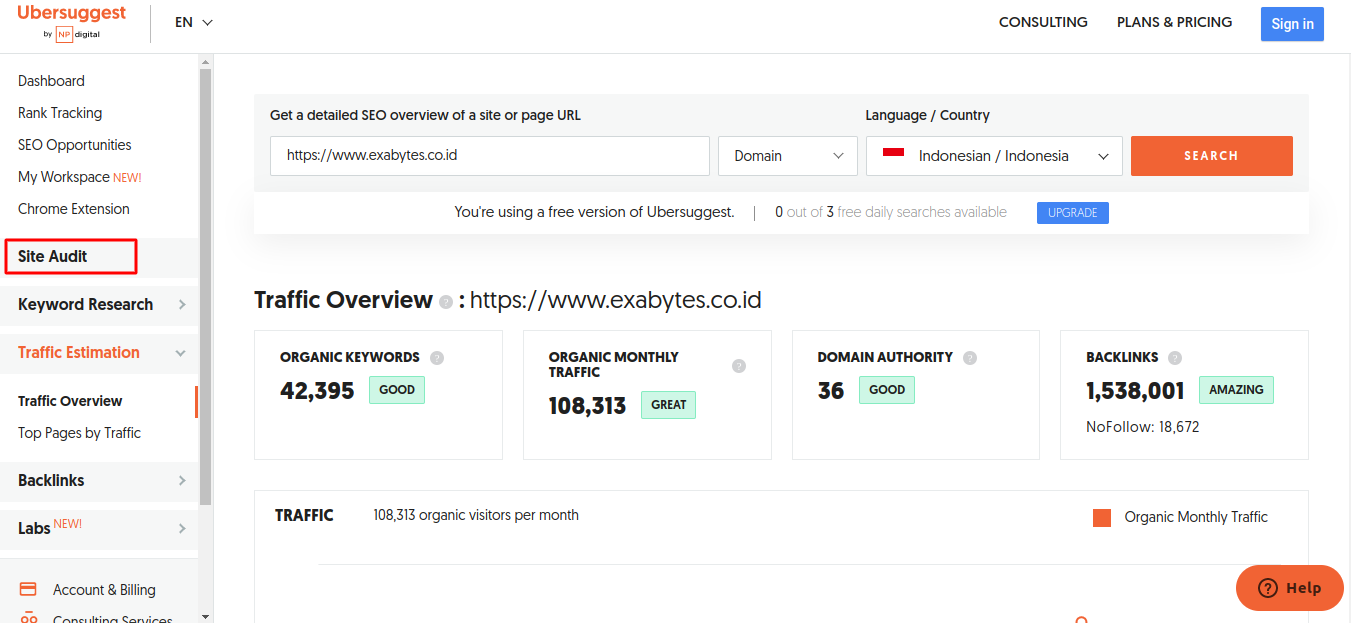Viewport: 1351px width, 623px height.
Task: Click the Indonesian flag icon
Action: coord(894,155)
